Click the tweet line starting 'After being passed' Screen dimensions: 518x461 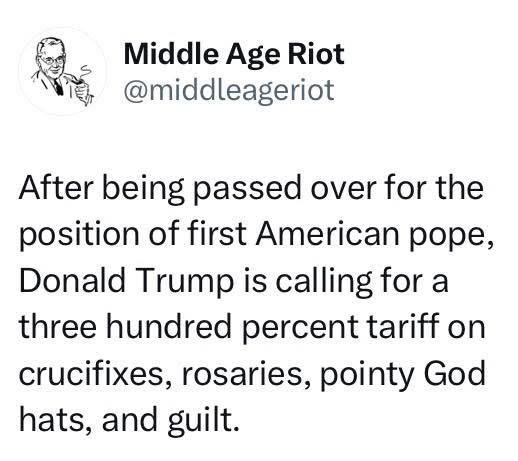pyautogui.click(x=251, y=189)
